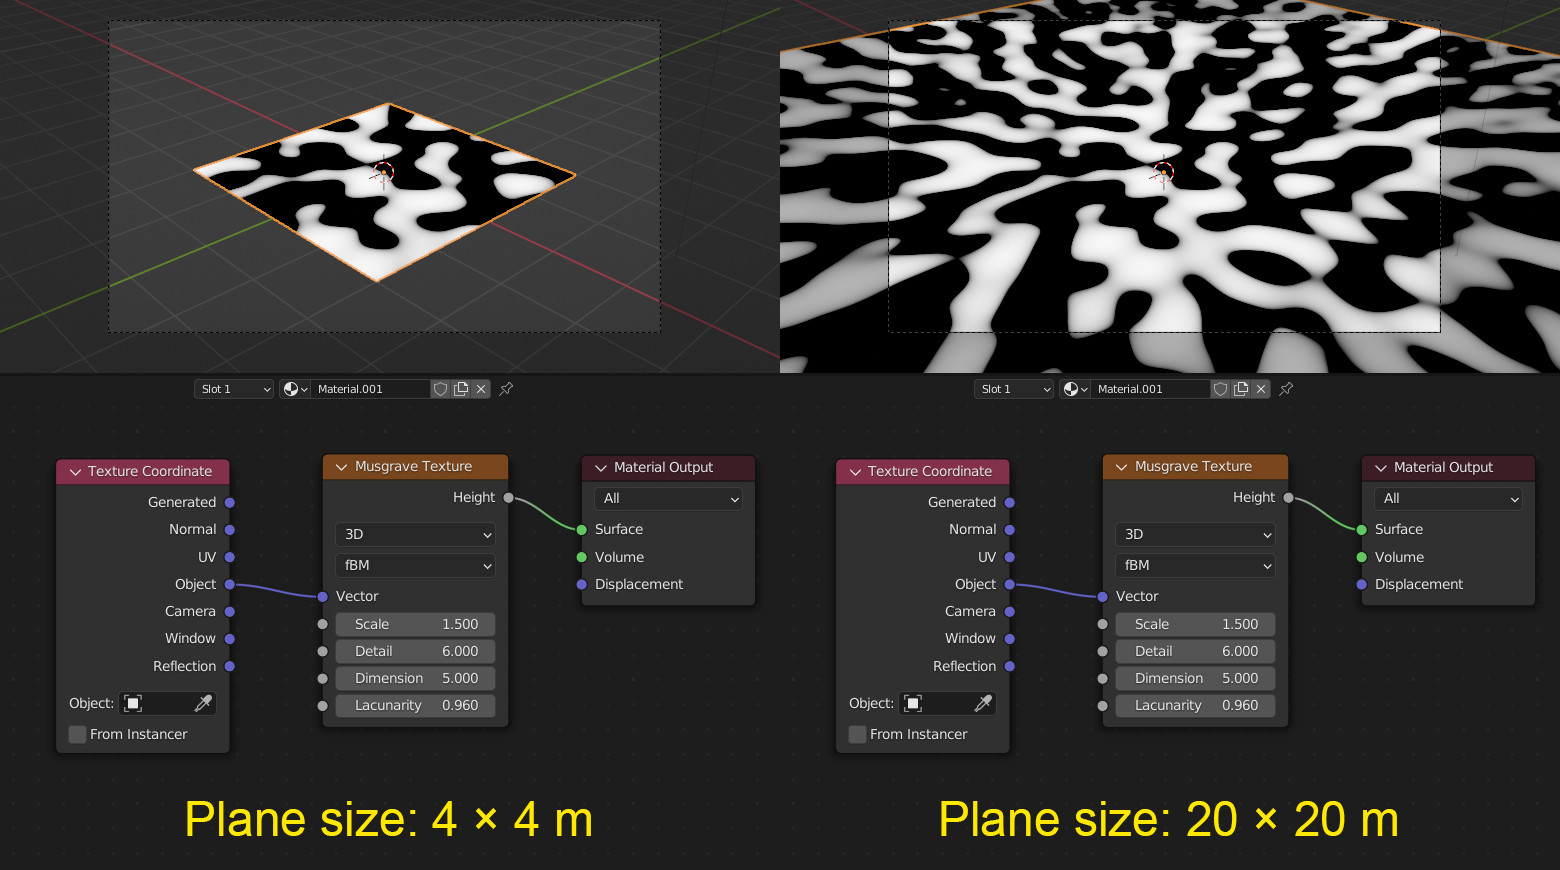Click the fake-user shield icon on right Material.001
The height and width of the screenshot is (870, 1560).
(x=1220, y=388)
